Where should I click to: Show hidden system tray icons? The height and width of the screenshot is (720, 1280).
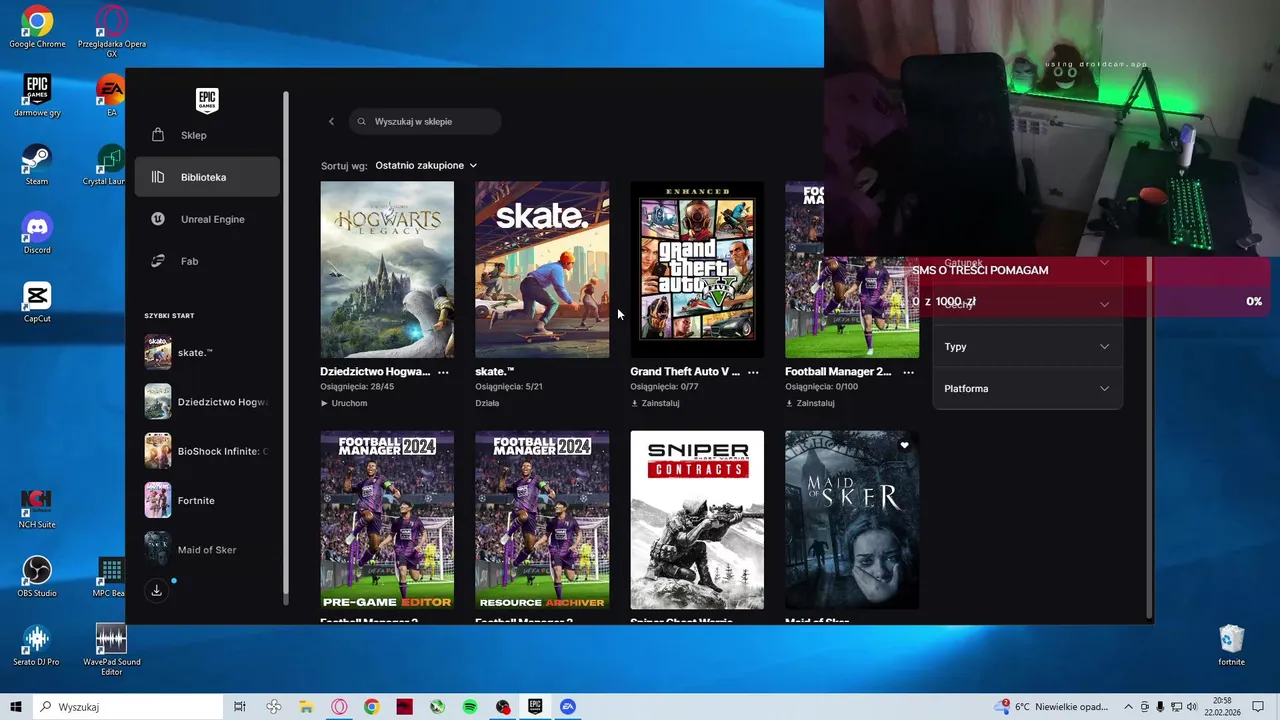[1130, 706]
